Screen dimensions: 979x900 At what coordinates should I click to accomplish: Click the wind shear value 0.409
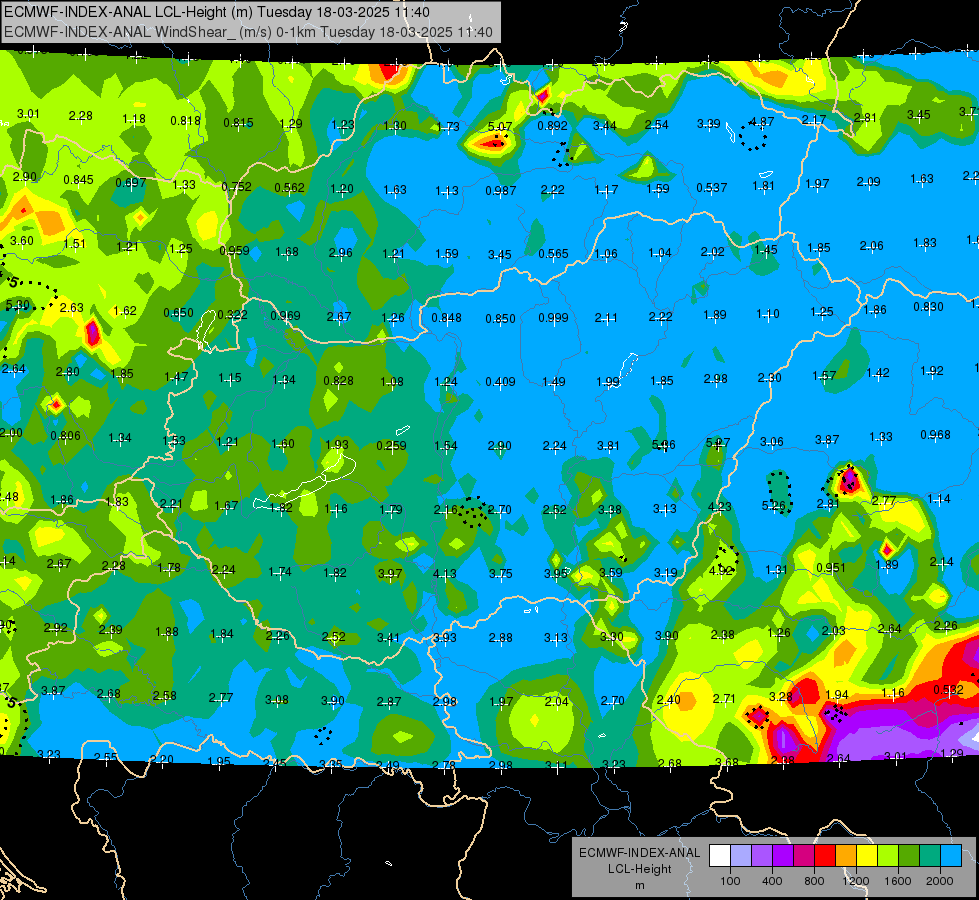click(x=500, y=381)
